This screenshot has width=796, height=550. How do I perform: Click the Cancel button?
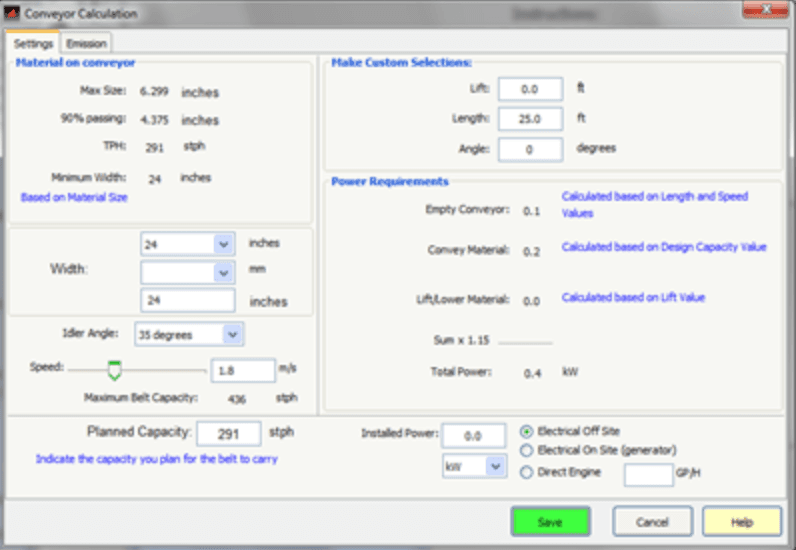coord(652,521)
